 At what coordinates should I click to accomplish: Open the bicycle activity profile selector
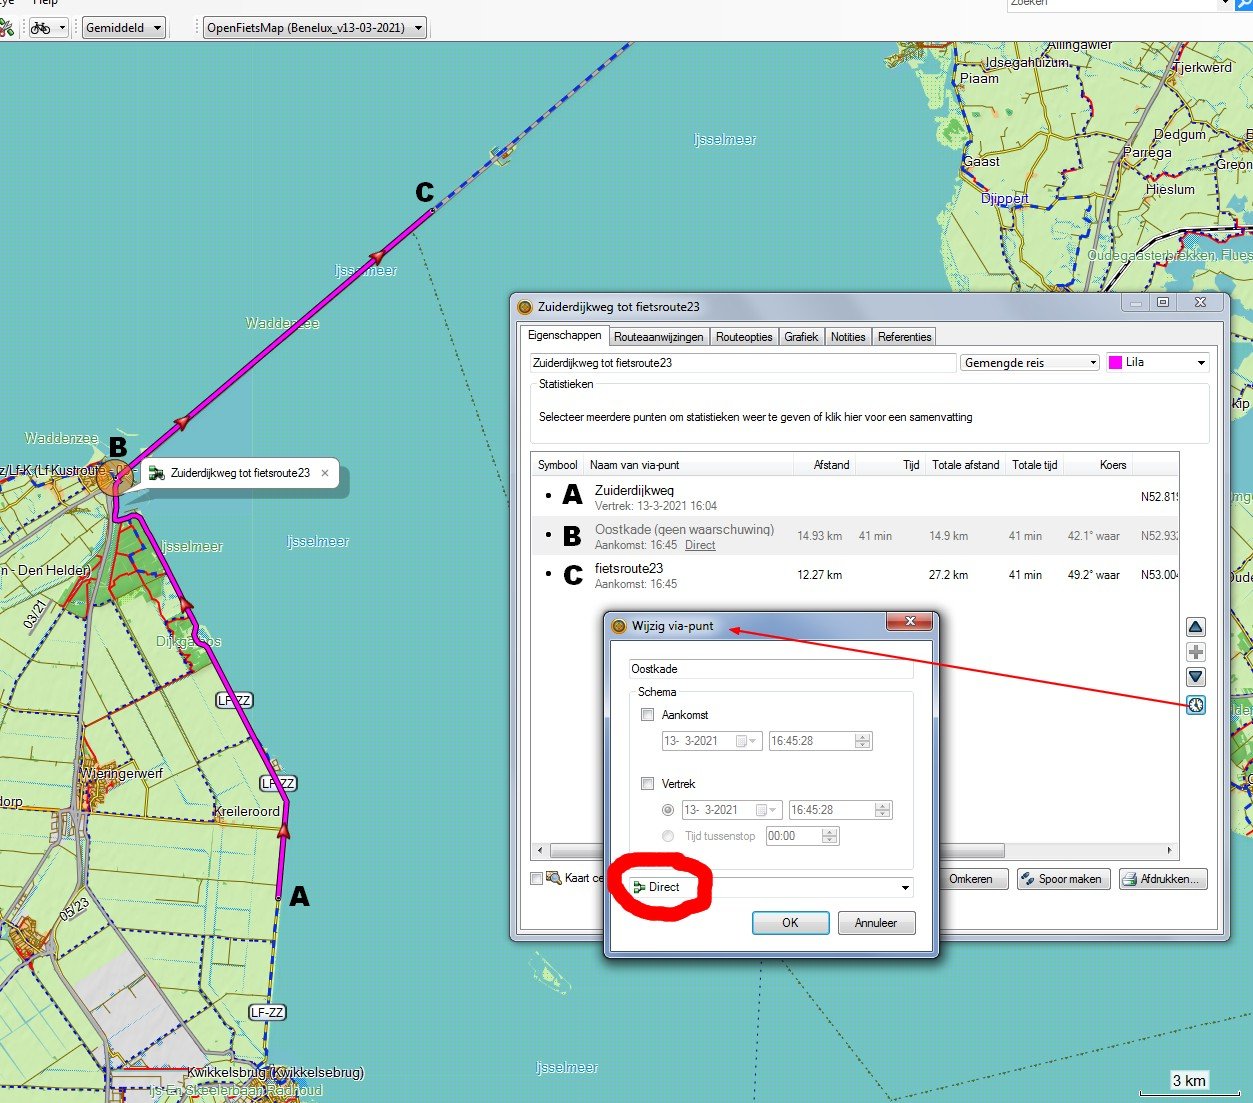click(x=47, y=28)
